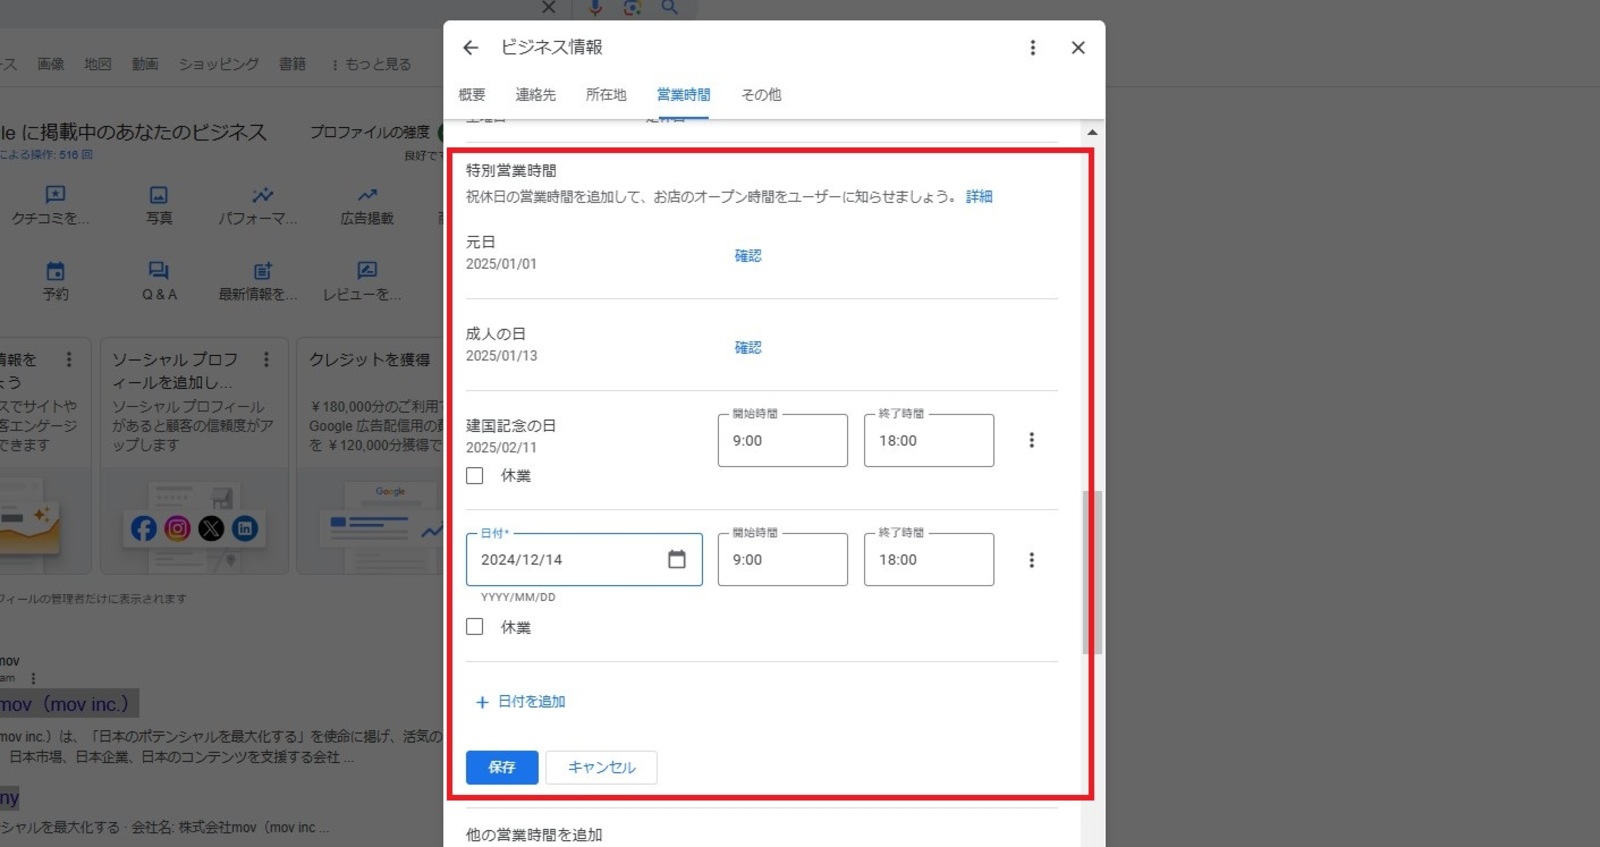This screenshot has height=847, width=1600.
Task: Click the Facebook icon on social card
Action: (144, 528)
